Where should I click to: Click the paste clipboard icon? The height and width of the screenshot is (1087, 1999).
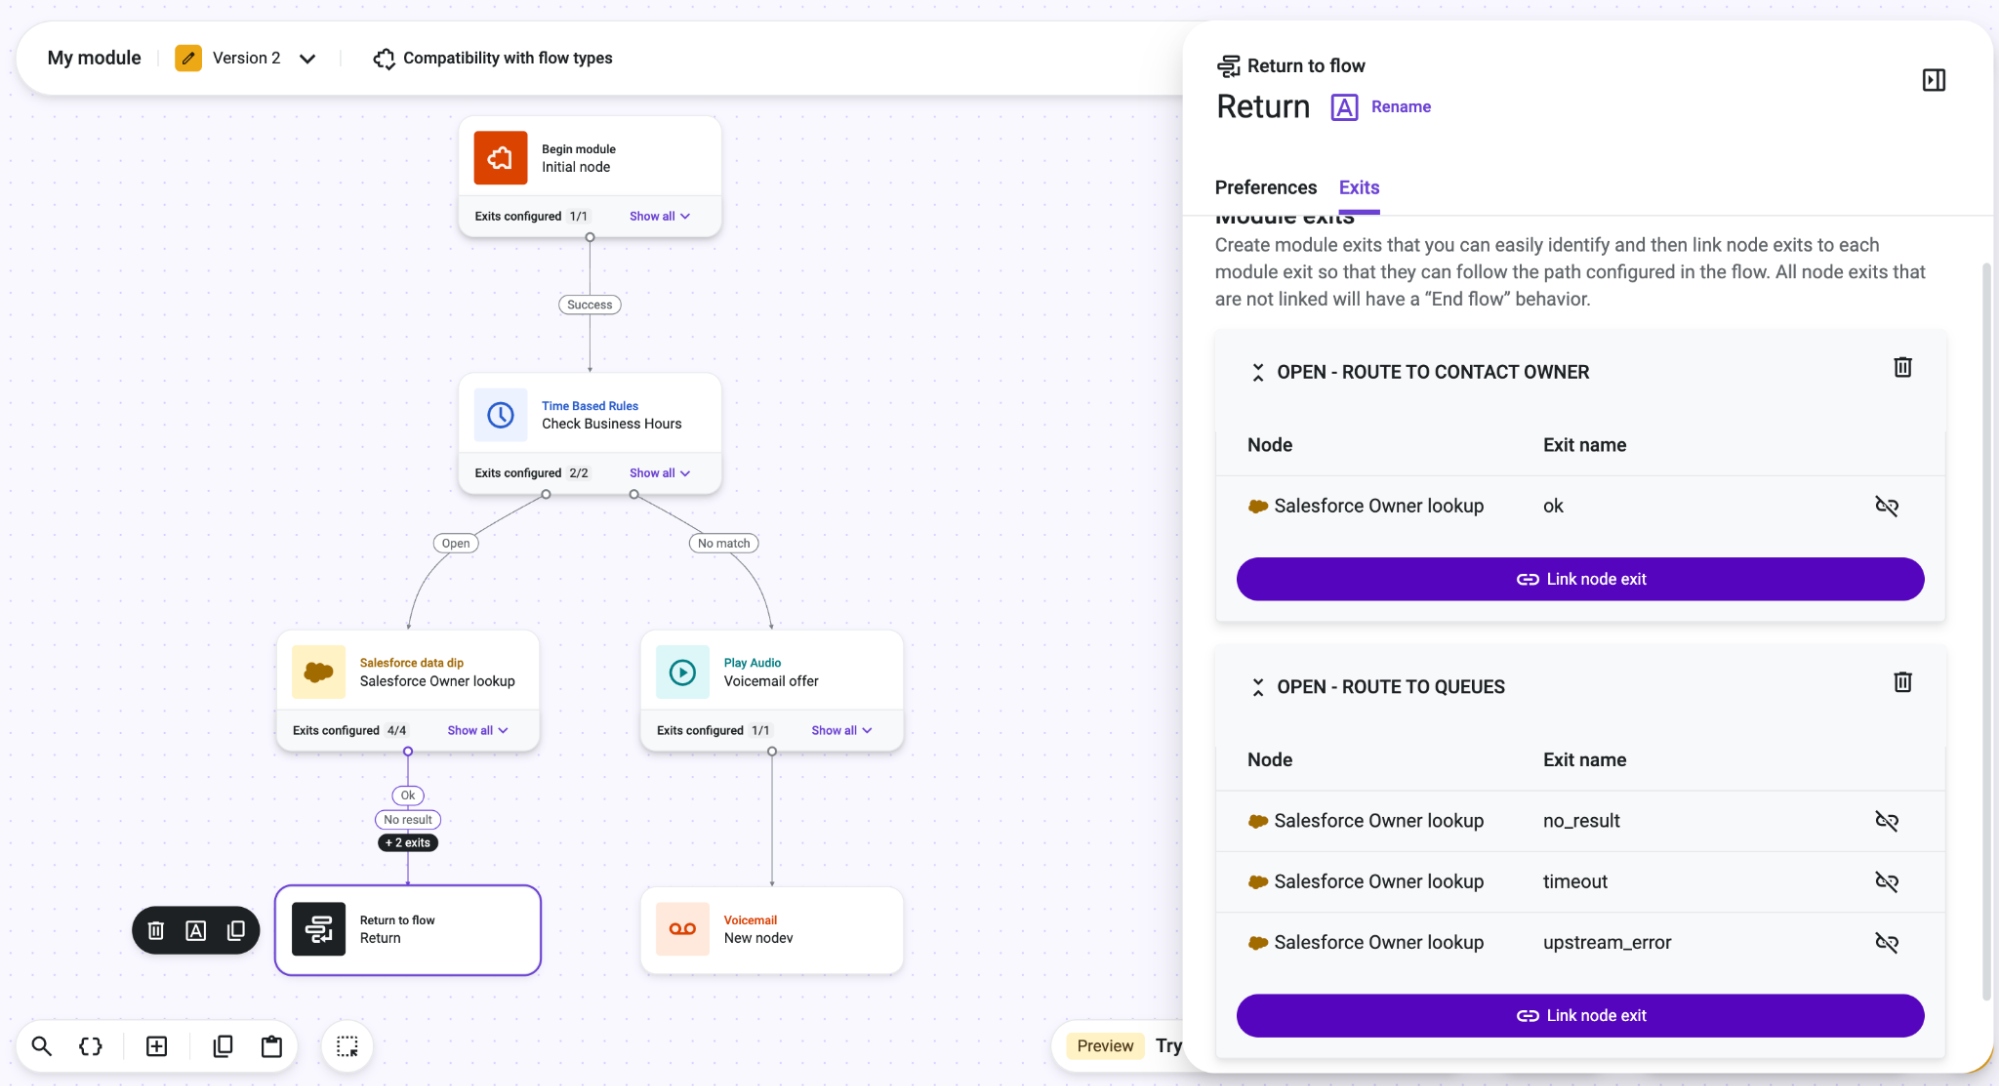(271, 1046)
